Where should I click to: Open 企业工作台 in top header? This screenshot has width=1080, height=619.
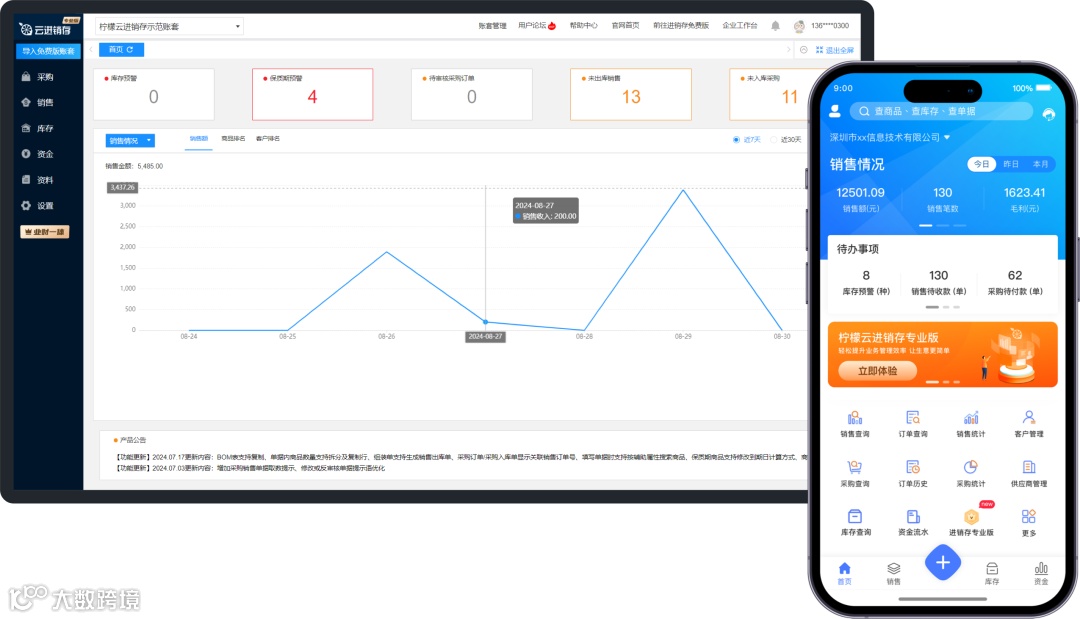739,25
